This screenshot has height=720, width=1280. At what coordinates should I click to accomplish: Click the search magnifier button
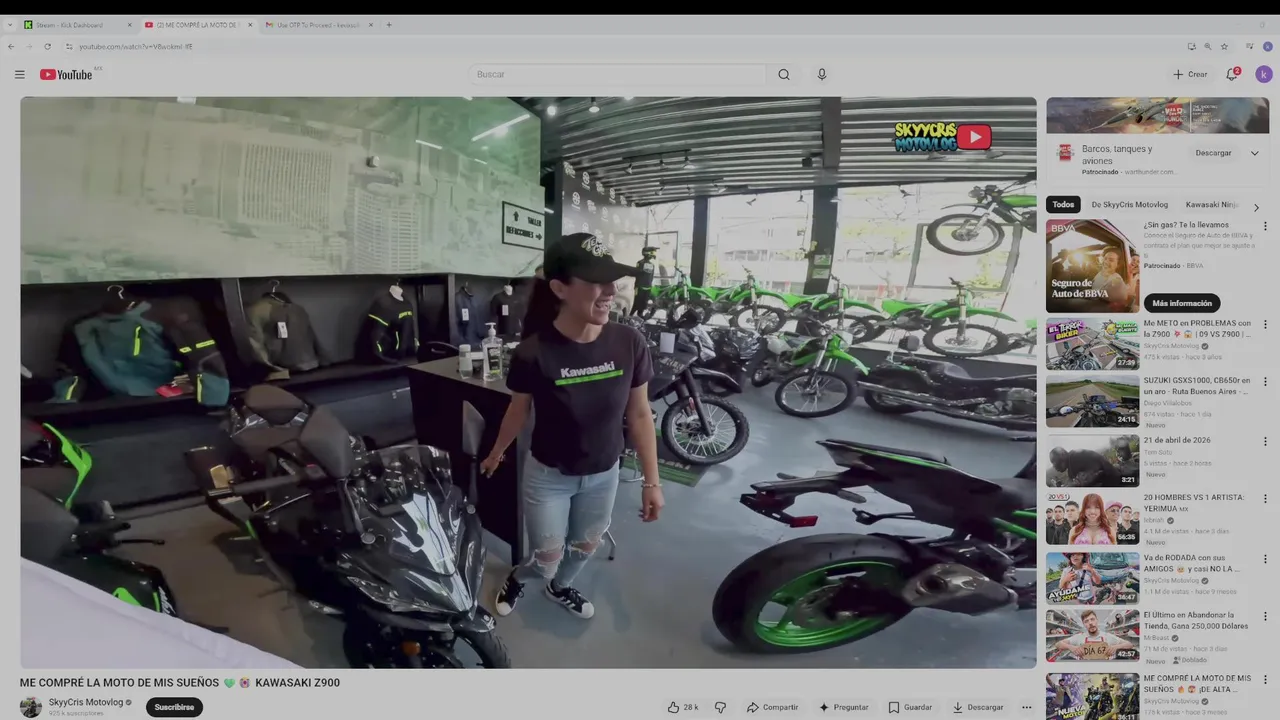click(x=784, y=74)
